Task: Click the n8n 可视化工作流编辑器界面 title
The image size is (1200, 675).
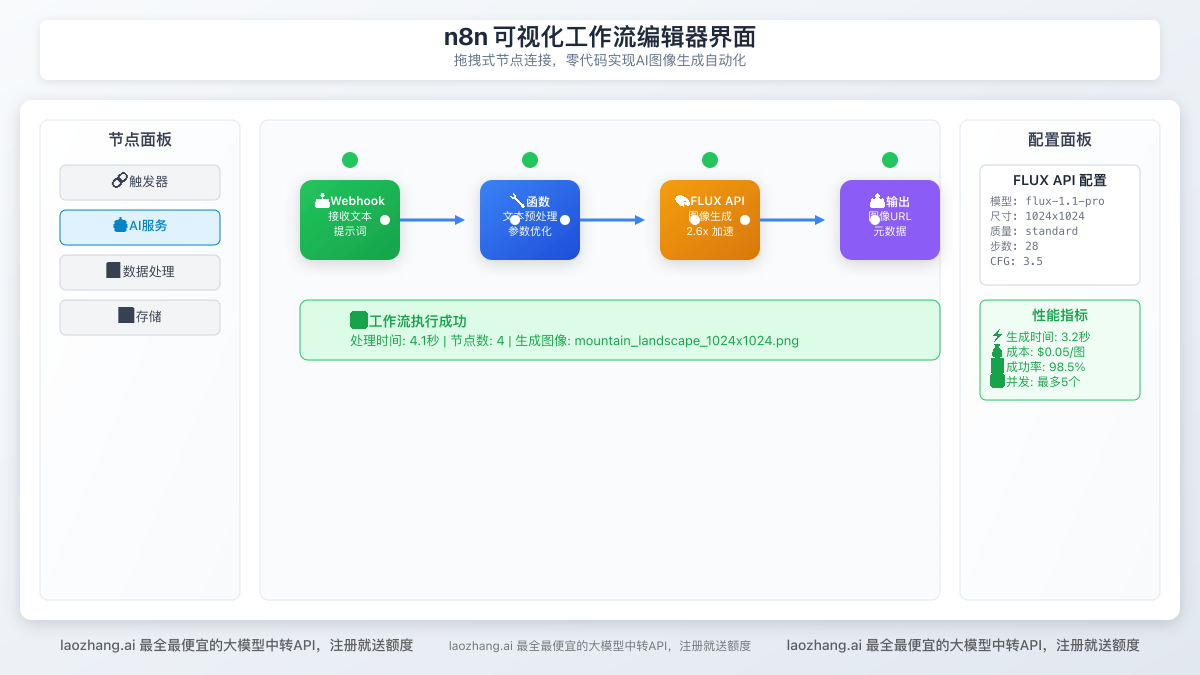Action: 600,38
